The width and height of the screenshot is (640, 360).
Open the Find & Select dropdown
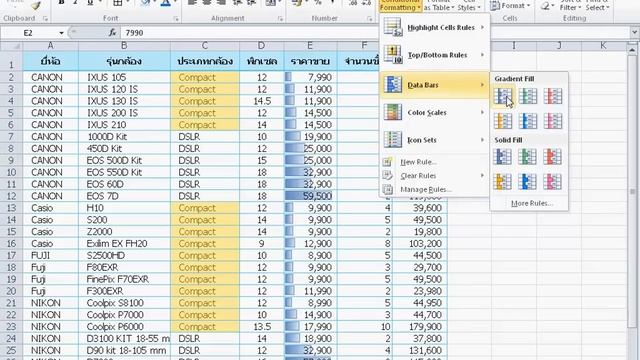pos(598,5)
